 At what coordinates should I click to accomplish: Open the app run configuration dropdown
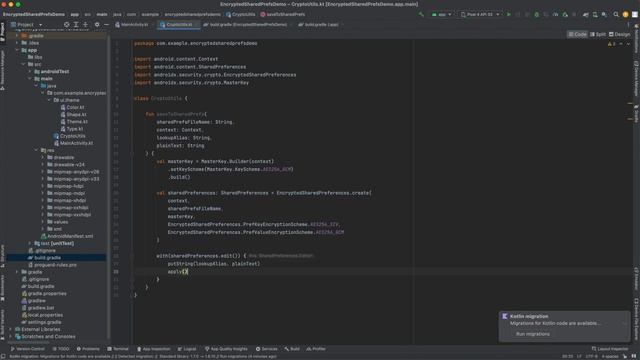click(442, 14)
